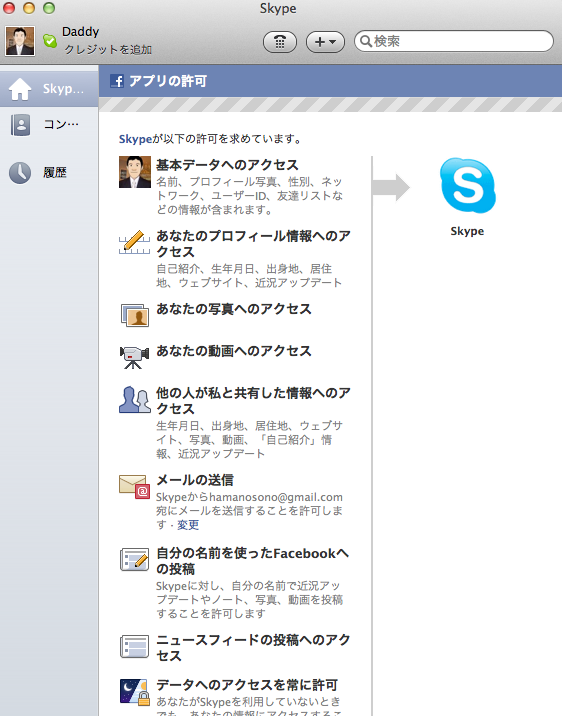
Task: Click the yellow minimize window button
Action: (29, 8)
